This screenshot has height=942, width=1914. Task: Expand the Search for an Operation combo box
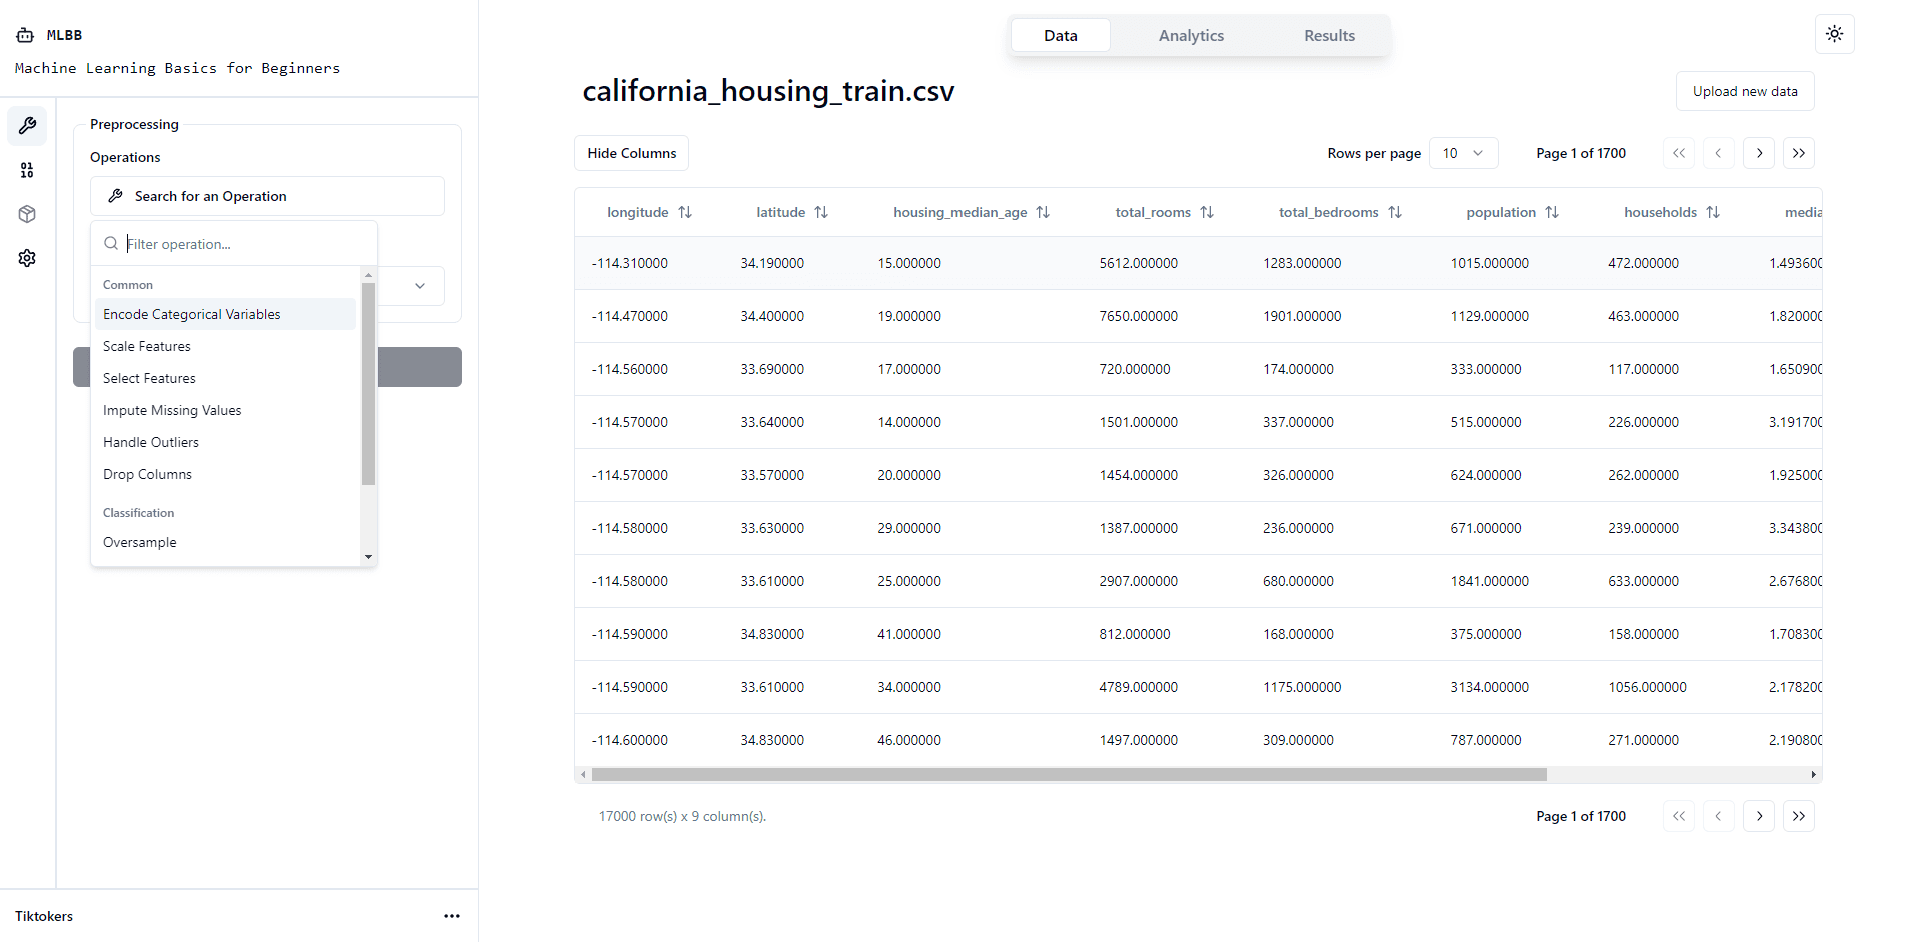(x=267, y=196)
